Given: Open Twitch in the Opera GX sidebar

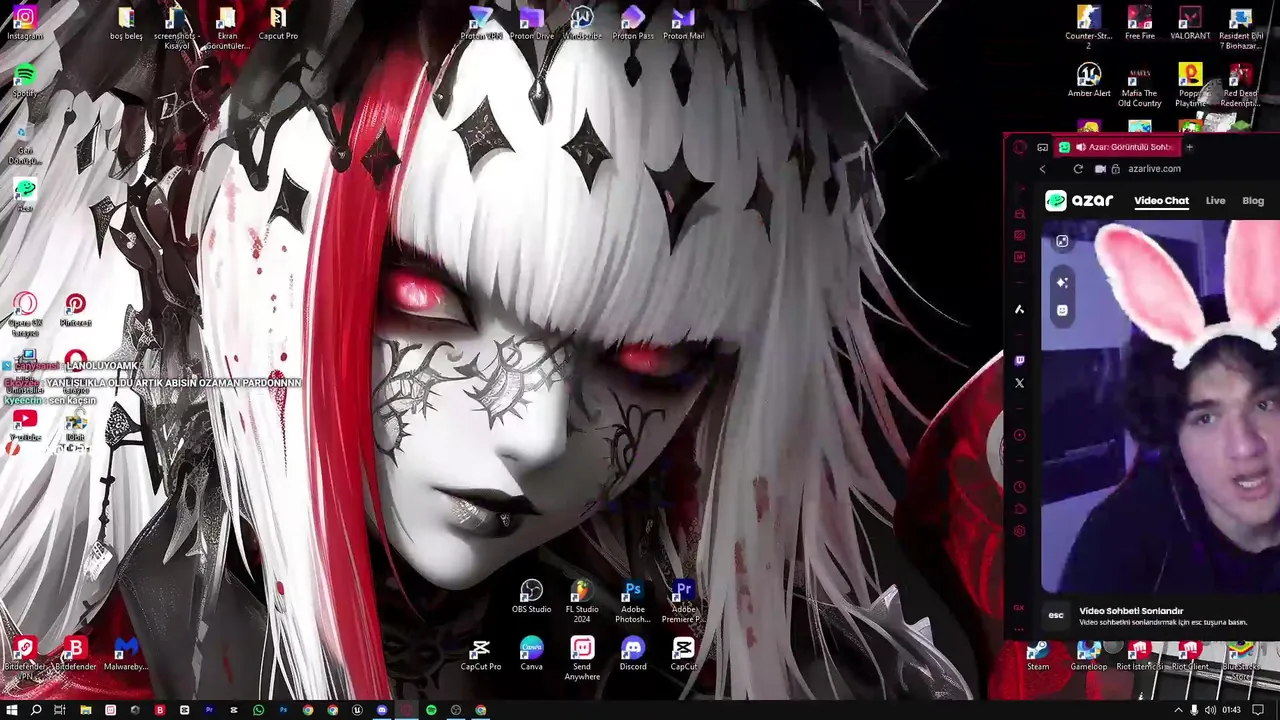Looking at the screenshot, I should point(1019,360).
